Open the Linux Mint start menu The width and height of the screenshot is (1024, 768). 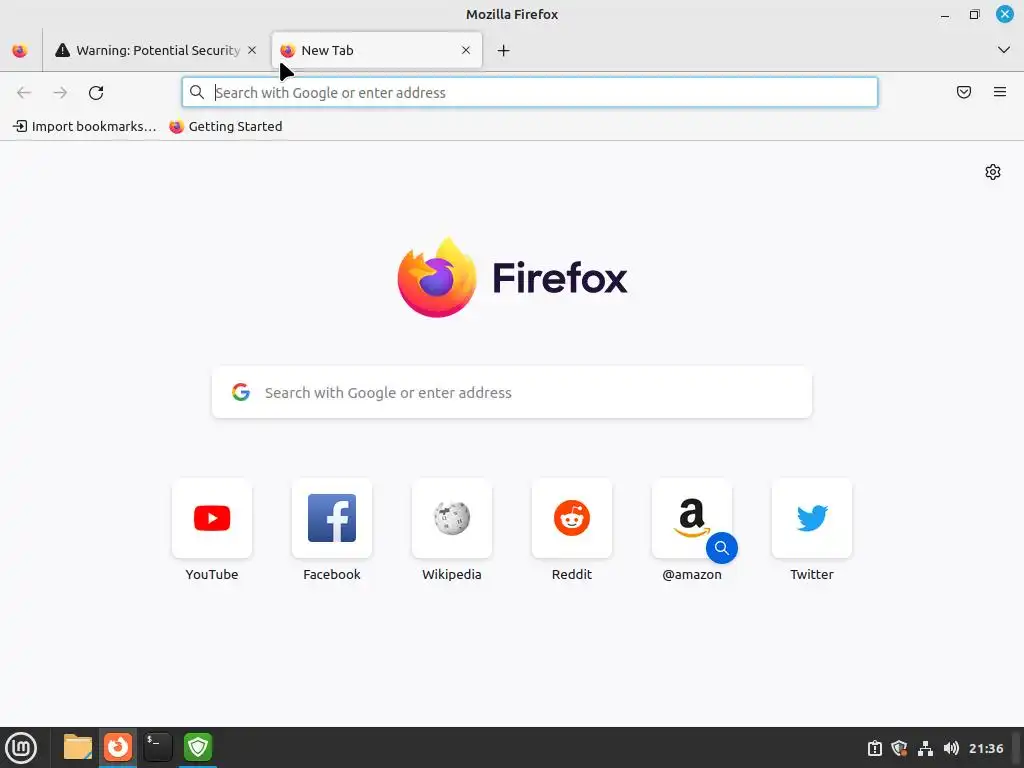(21, 748)
